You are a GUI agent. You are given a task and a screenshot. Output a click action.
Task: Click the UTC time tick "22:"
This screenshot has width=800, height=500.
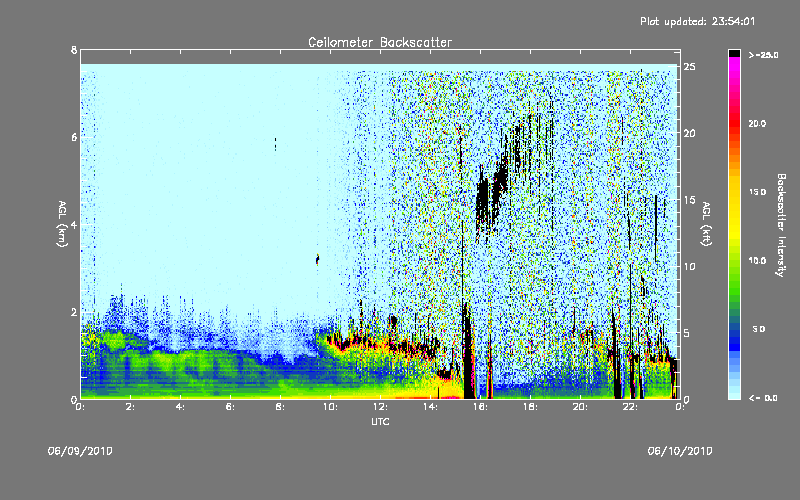click(x=630, y=407)
